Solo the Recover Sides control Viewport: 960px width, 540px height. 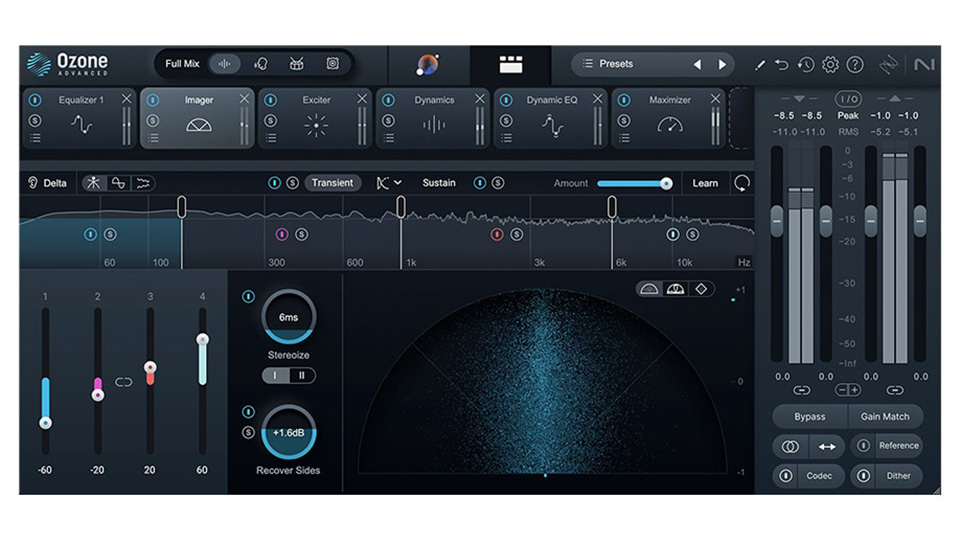pyautogui.click(x=248, y=432)
